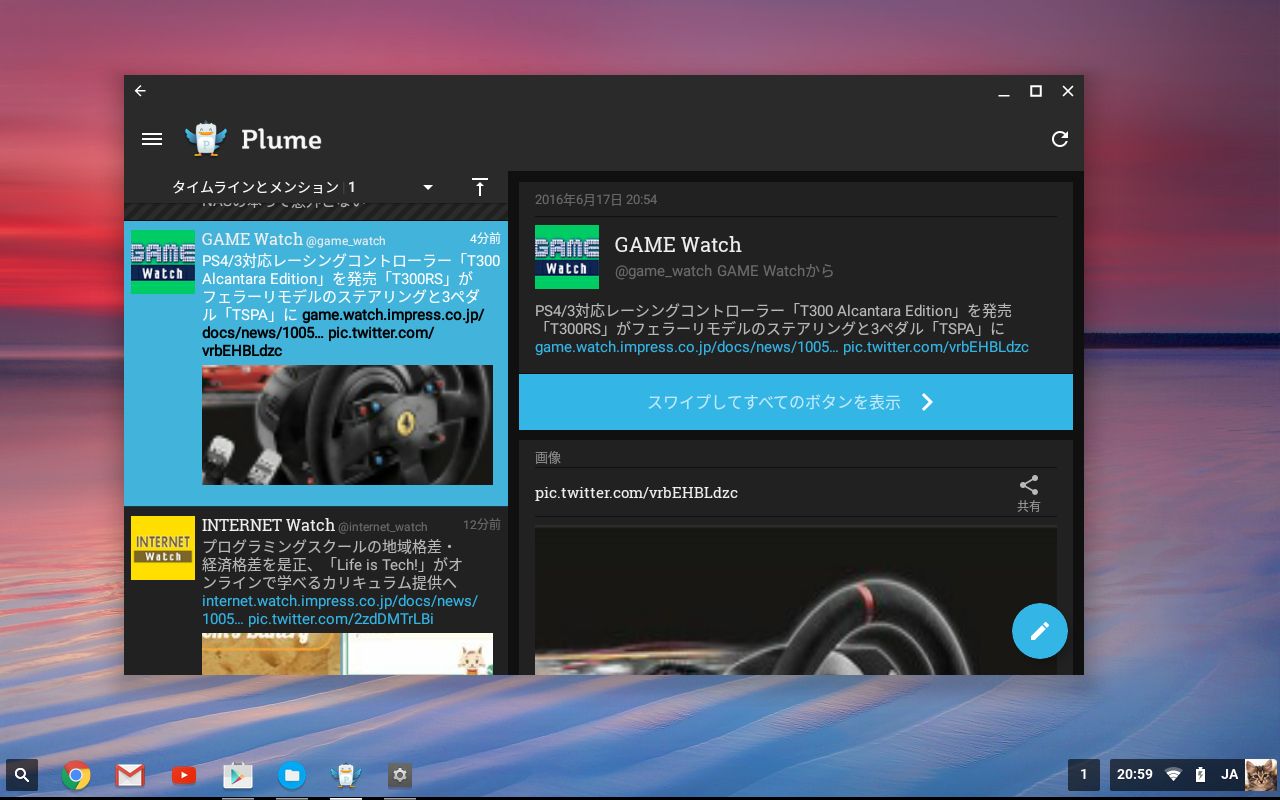
Task: Open internet.watch.impress.co.jp link in timeline
Action: 339,610
